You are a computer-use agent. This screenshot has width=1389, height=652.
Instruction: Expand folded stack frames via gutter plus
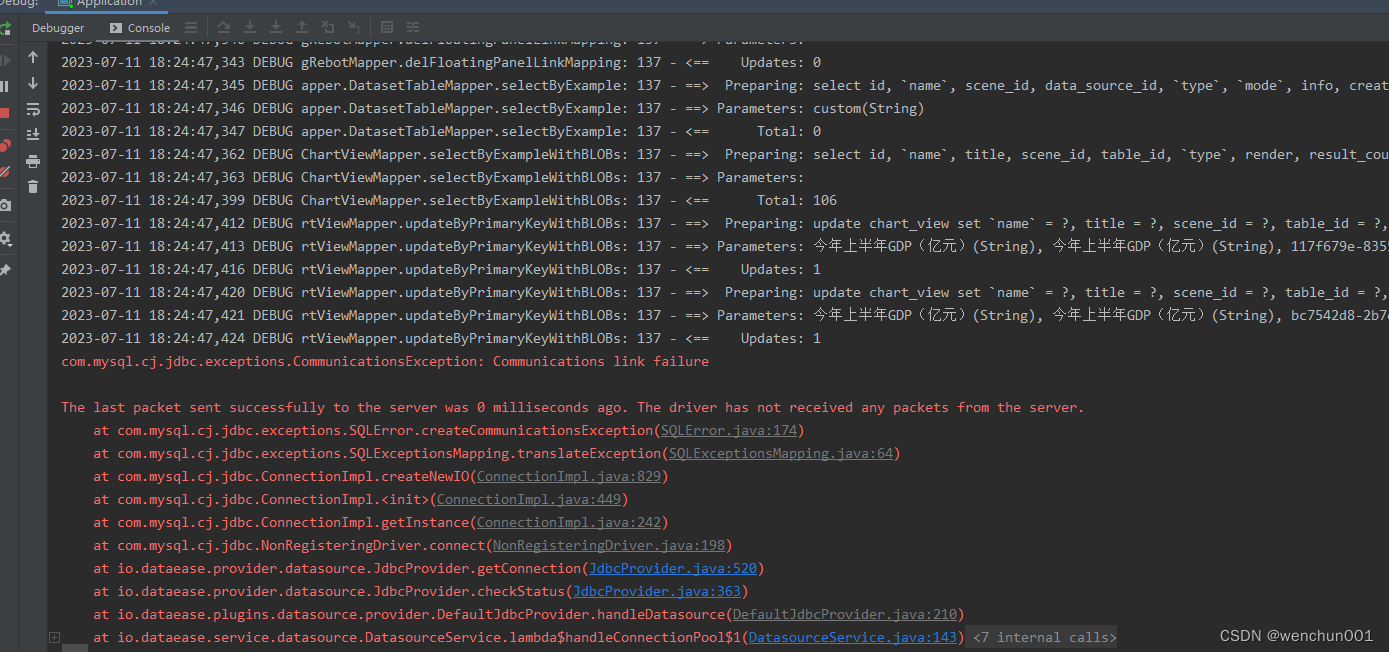click(54, 638)
